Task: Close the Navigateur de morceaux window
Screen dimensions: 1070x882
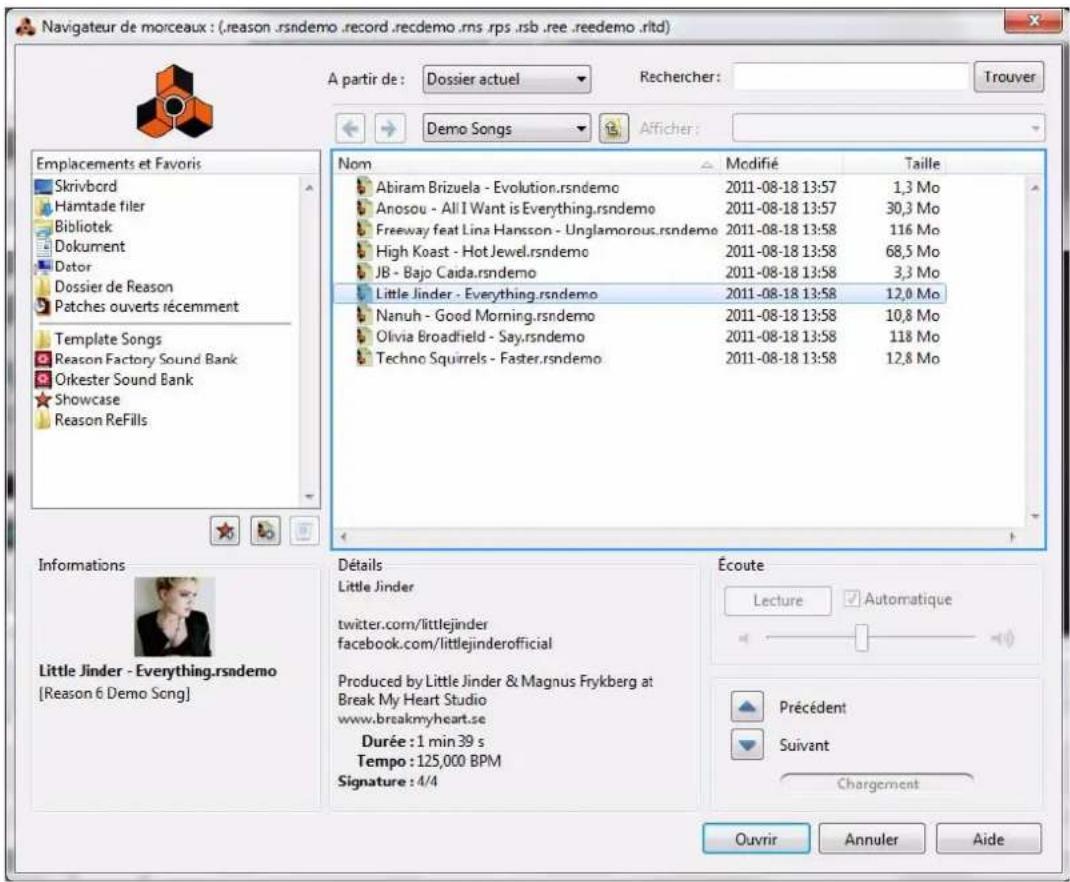Action: [x=1032, y=21]
